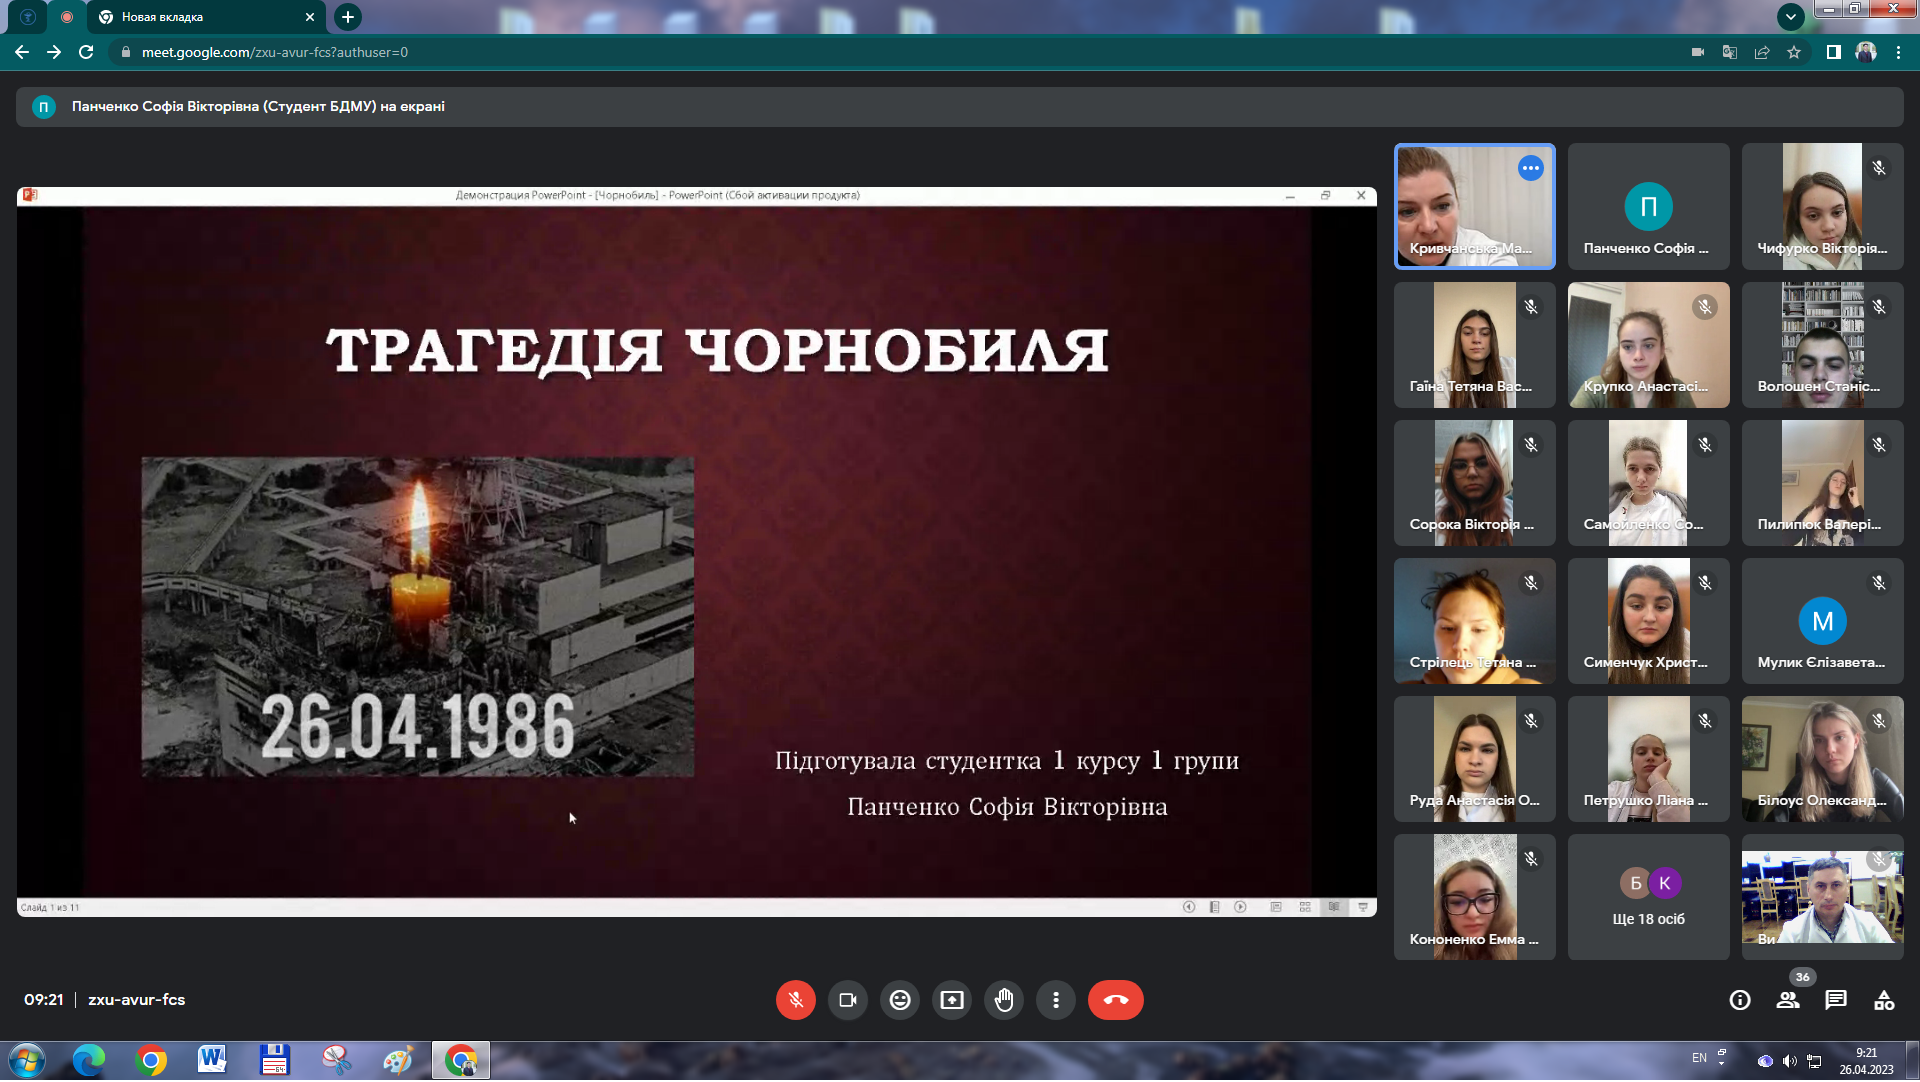Click the present now screen-share button
Screen dimensions: 1920x1082
(x=951, y=1001)
